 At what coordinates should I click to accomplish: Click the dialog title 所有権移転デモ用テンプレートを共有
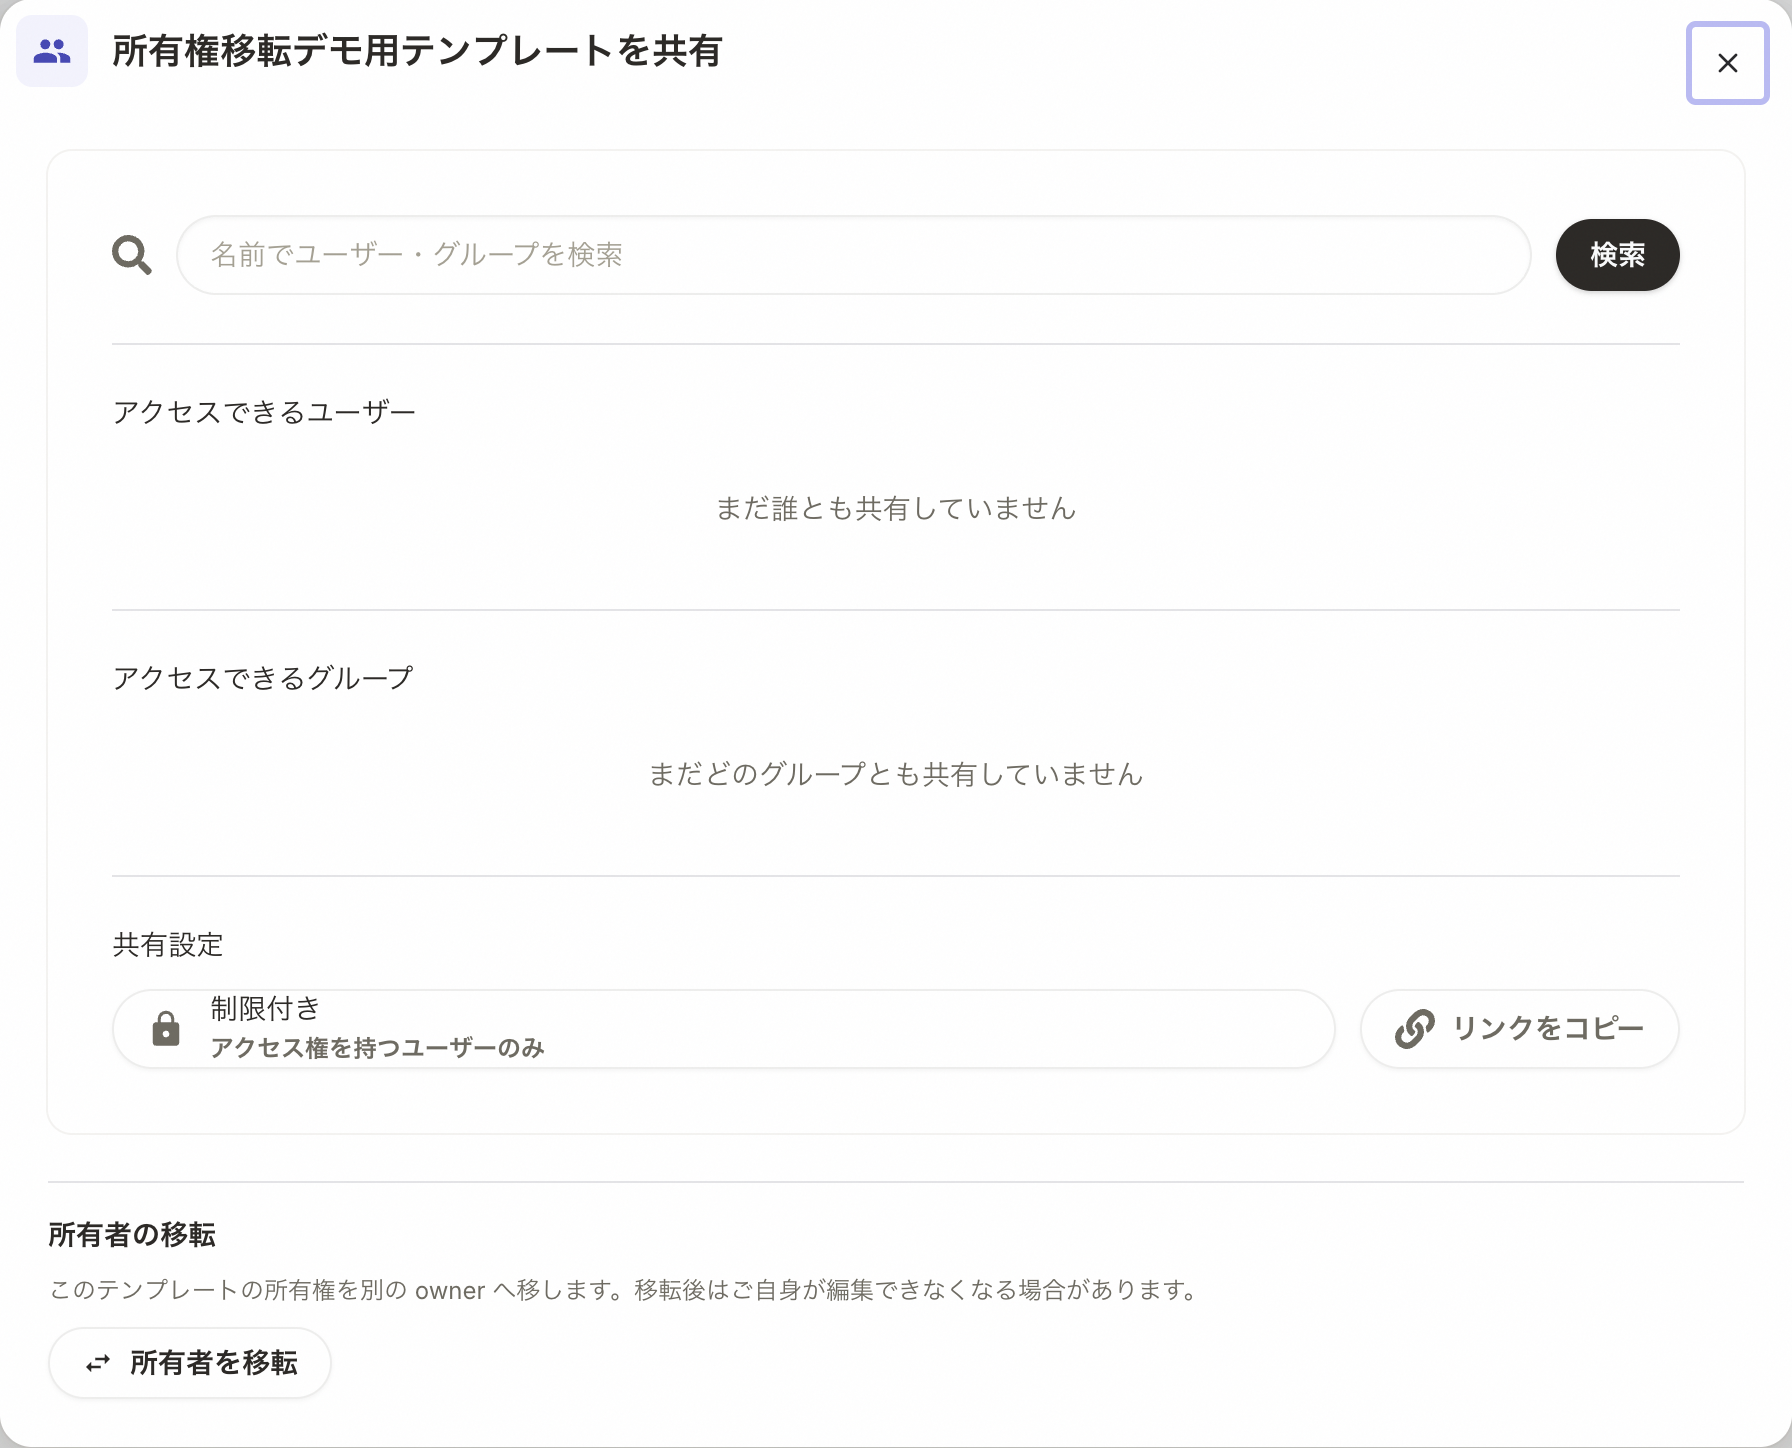pos(417,51)
